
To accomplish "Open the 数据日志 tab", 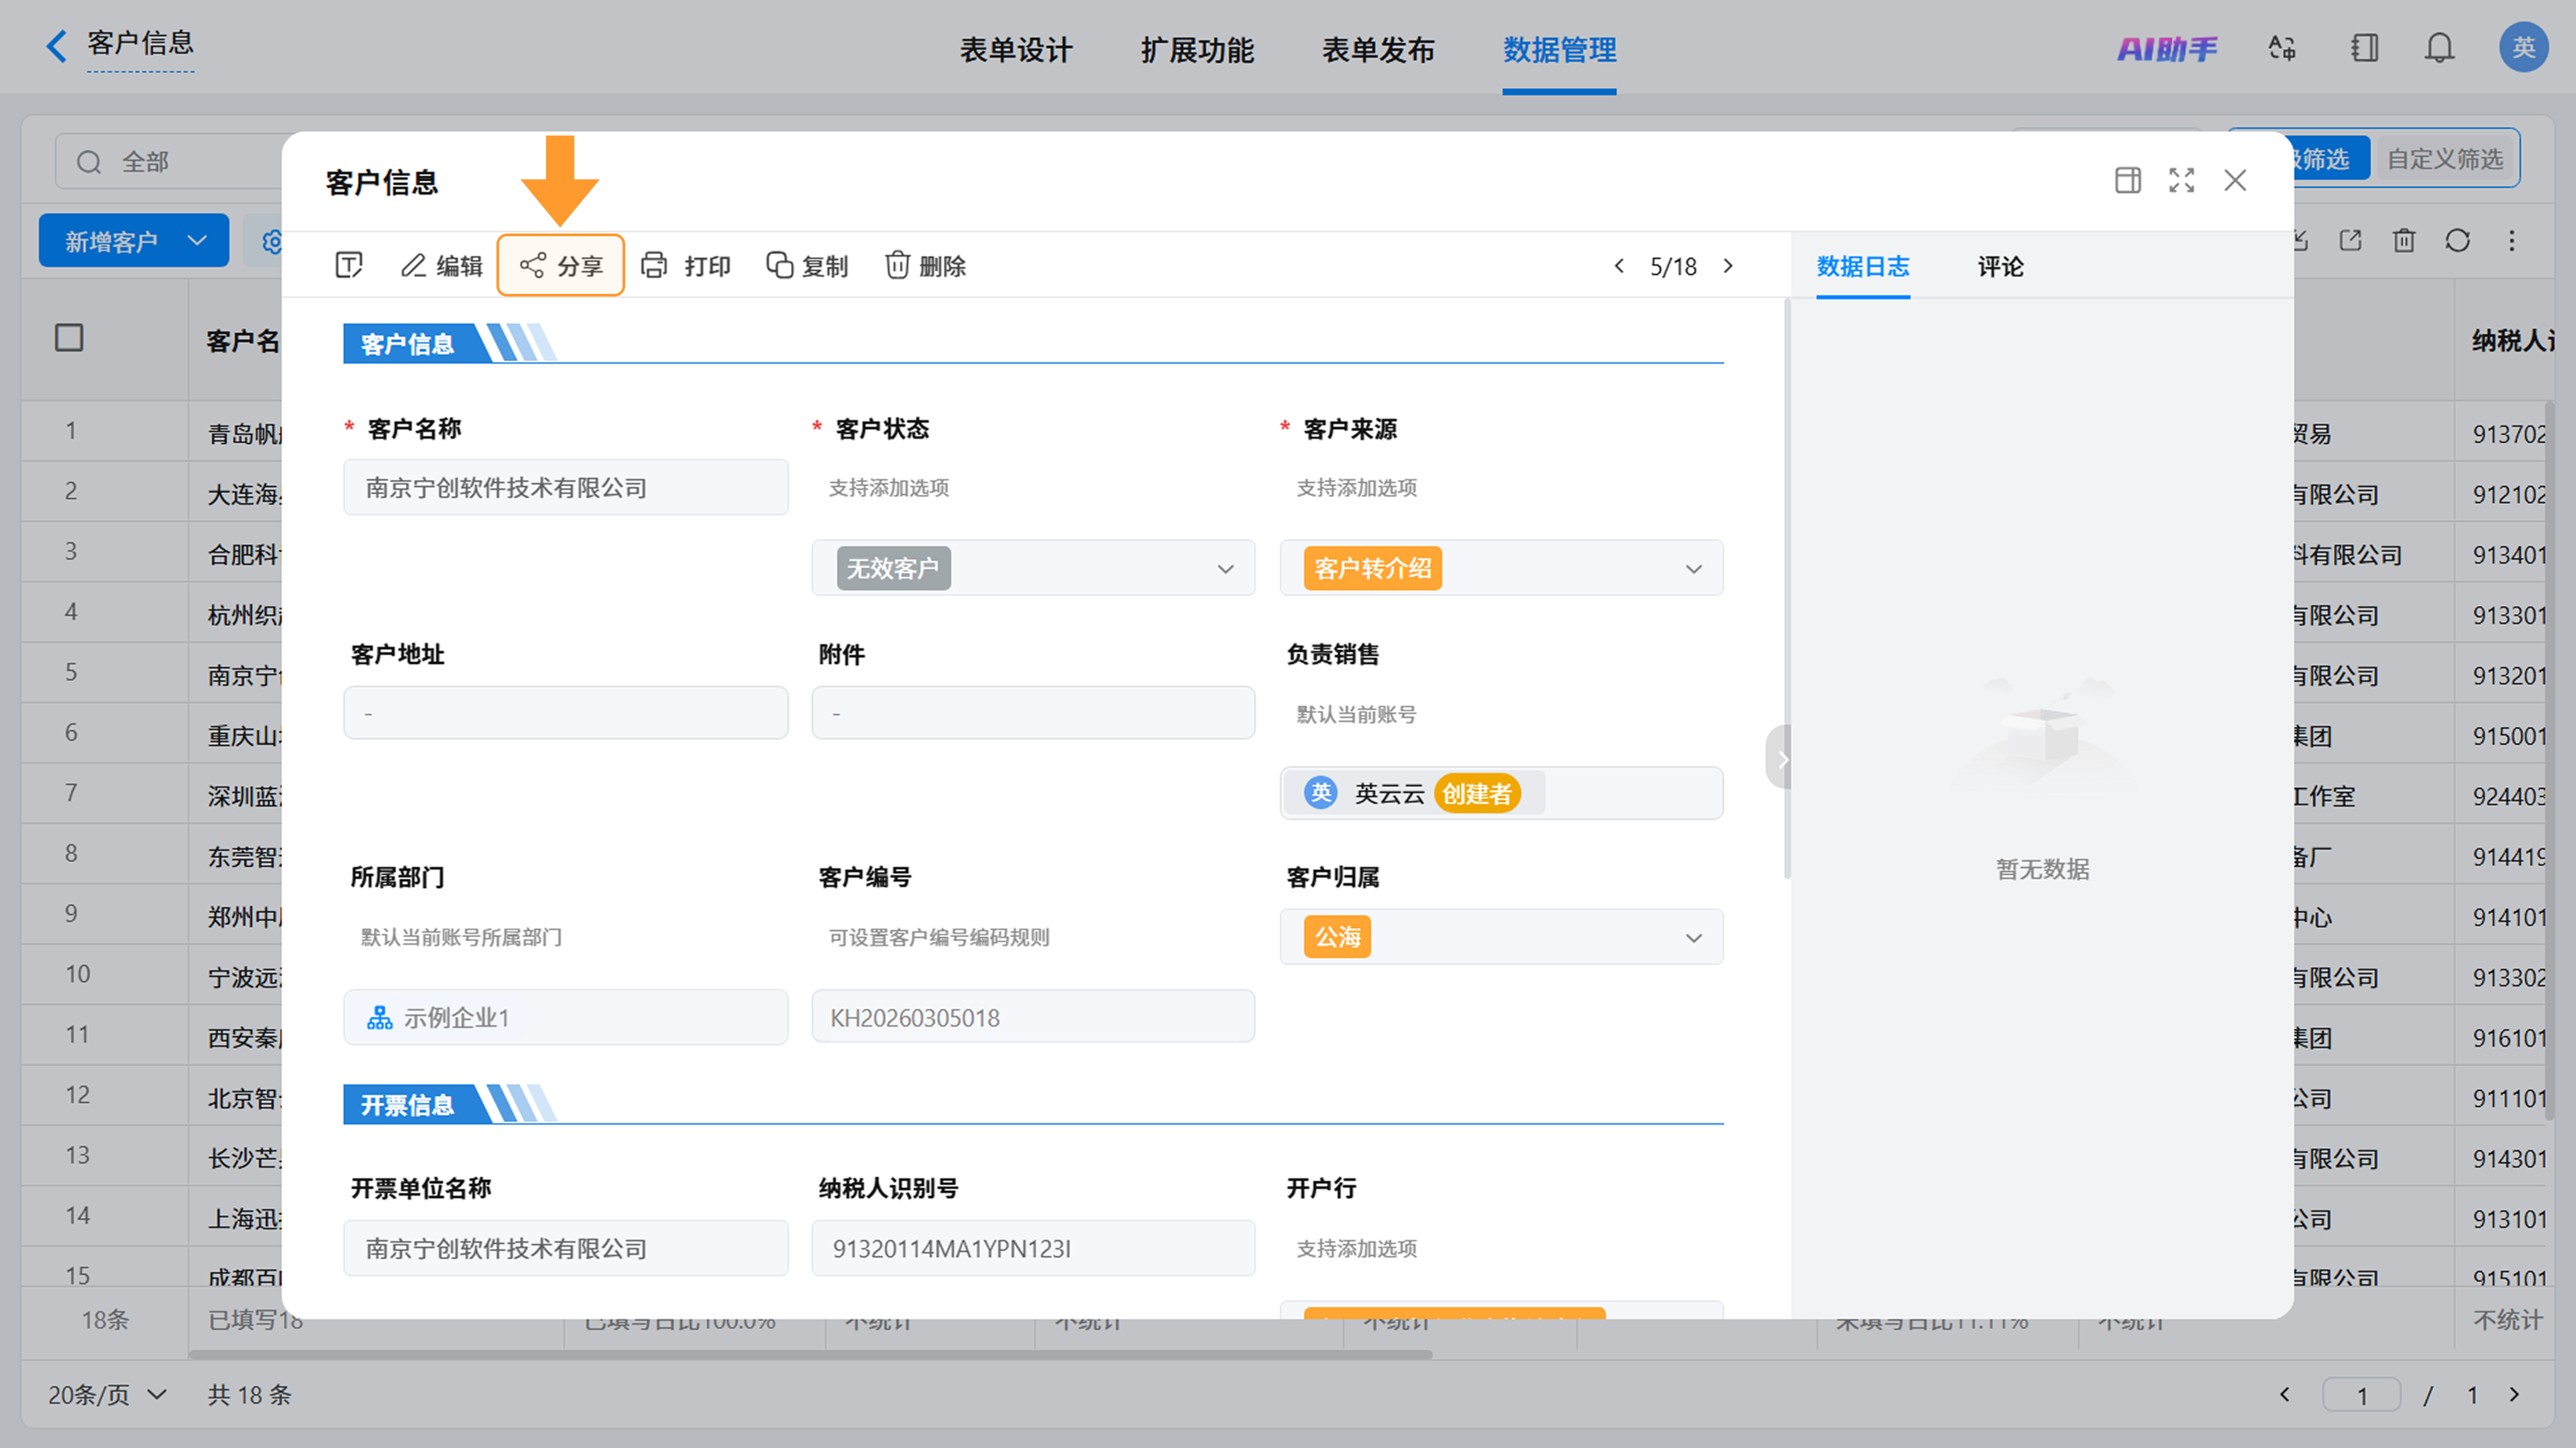I will point(1863,266).
